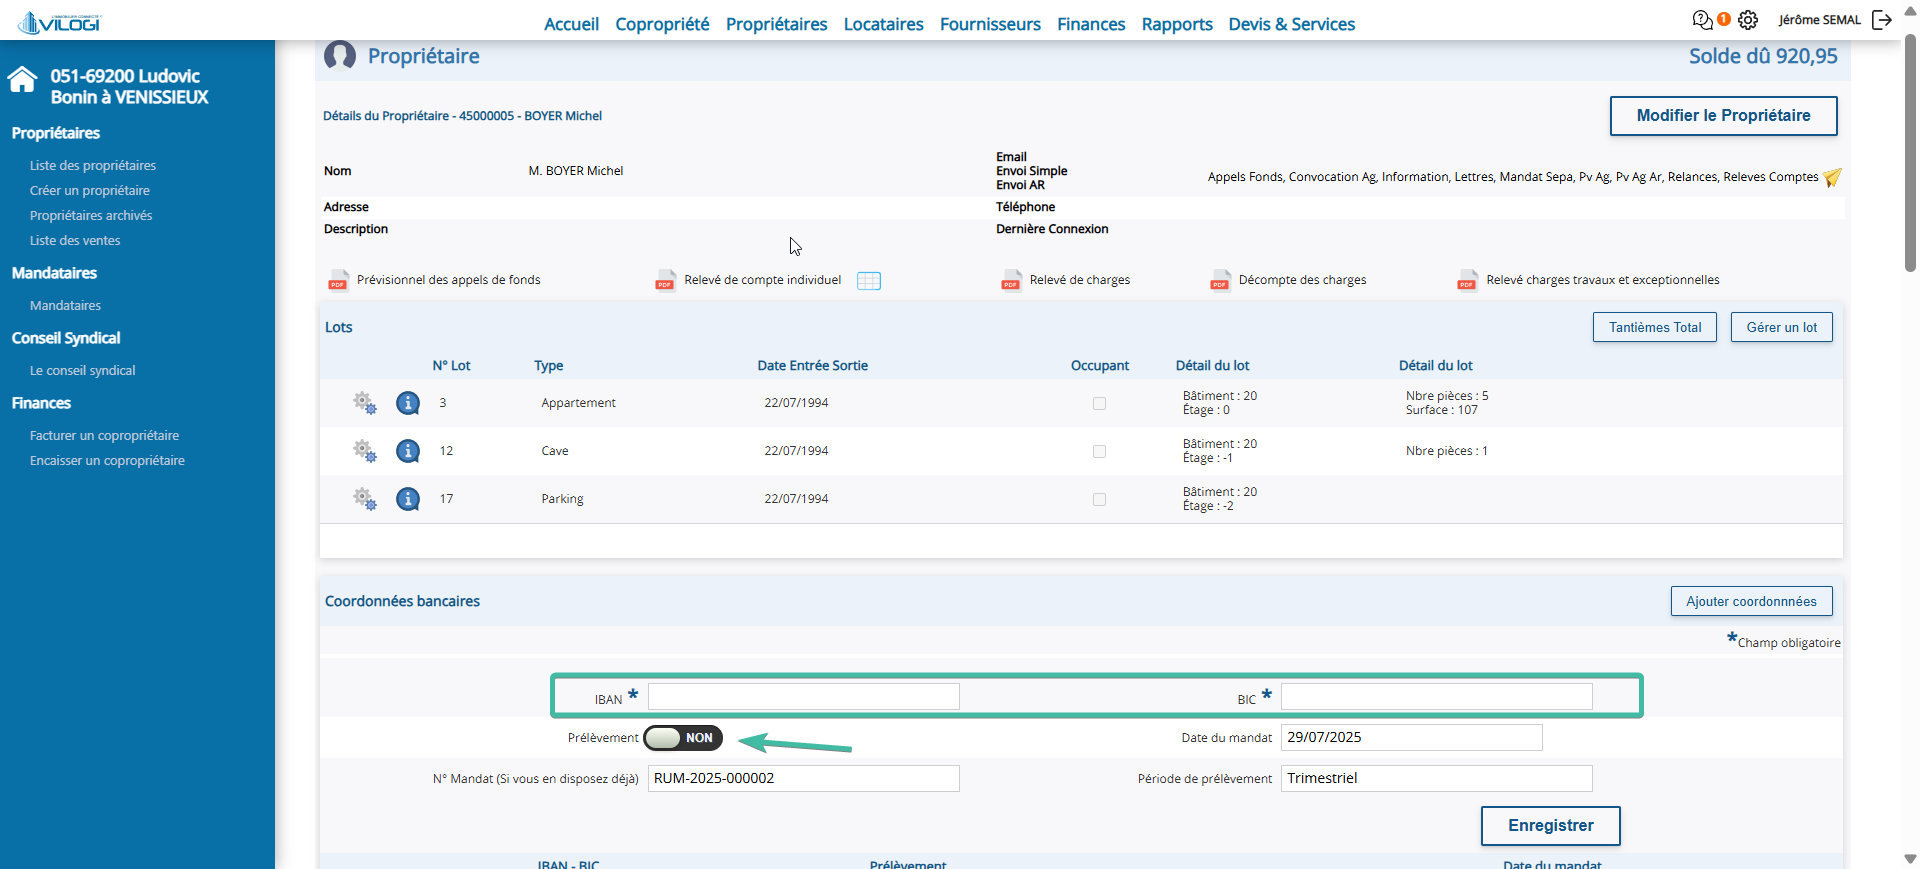Open Décompte des charges PDF icon
This screenshot has width=1920, height=869.
coord(1220,280)
